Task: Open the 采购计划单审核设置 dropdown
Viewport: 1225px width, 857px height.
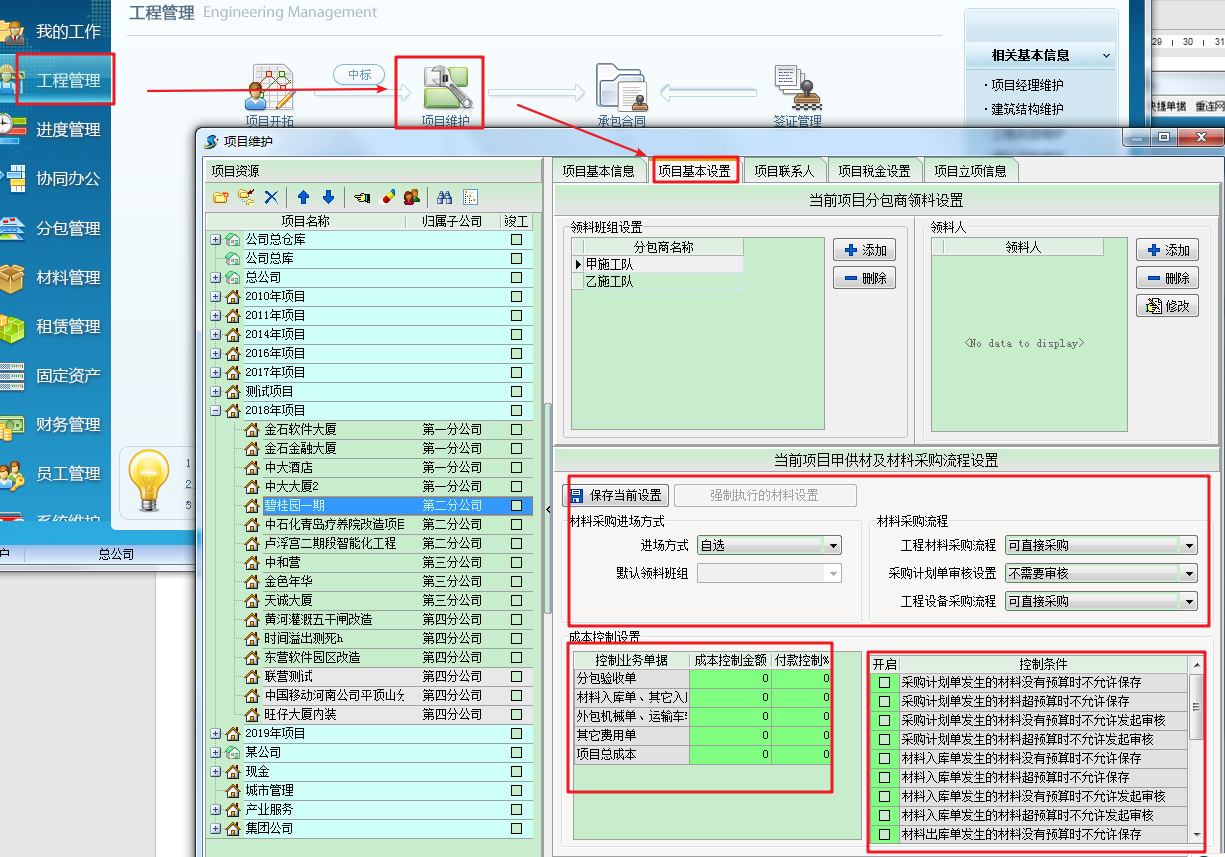Action: 1189,573
